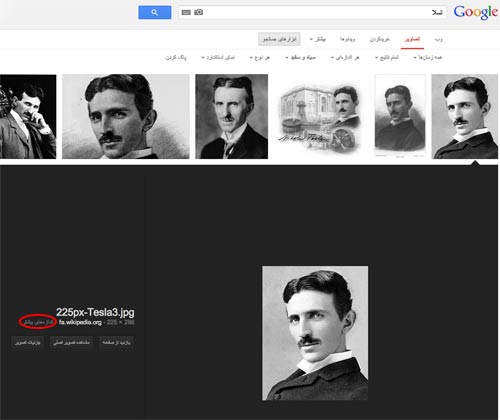Select the seated Tesla with hand on chin thumbnail

(28, 116)
